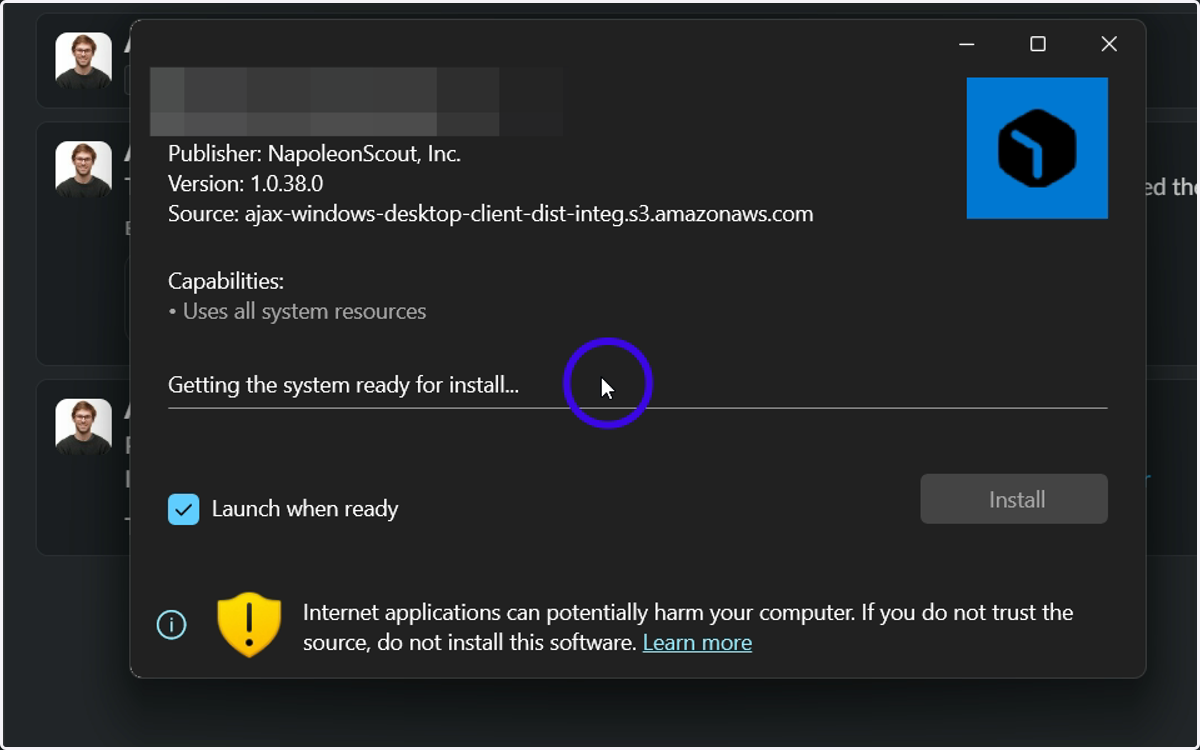
Task: Click second avatar in background window
Action: click(83, 170)
